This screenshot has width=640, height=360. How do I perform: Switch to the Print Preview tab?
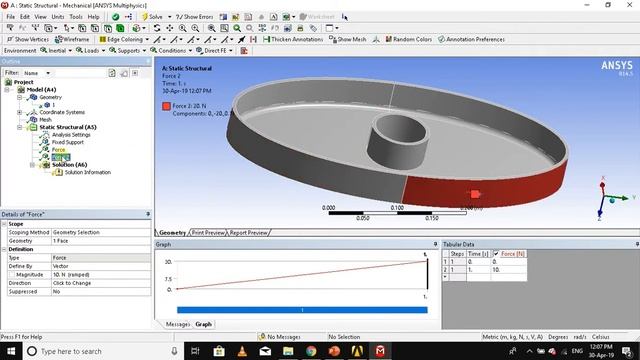pos(208,233)
